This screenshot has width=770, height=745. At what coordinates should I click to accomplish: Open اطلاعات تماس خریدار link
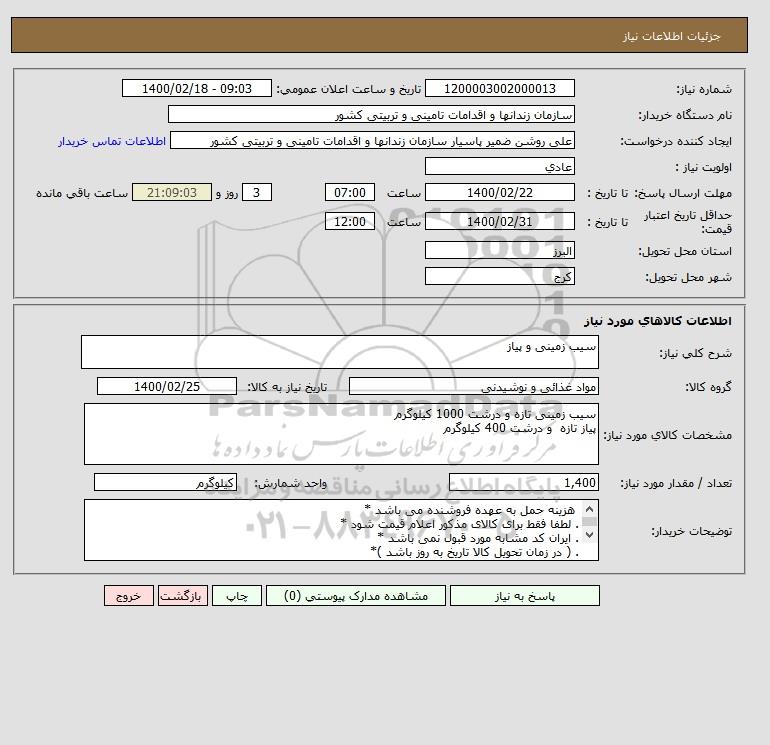[112, 141]
